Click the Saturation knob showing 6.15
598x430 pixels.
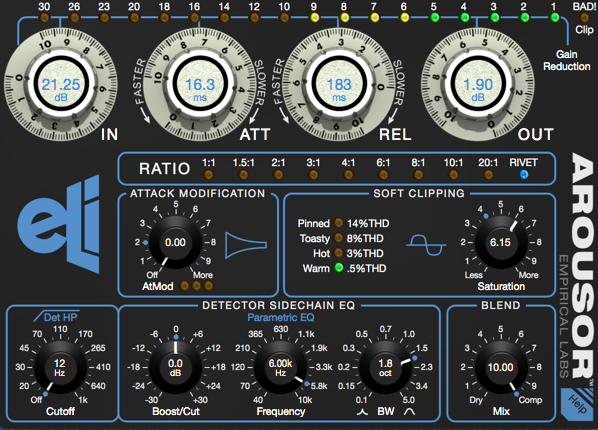pos(500,242)
